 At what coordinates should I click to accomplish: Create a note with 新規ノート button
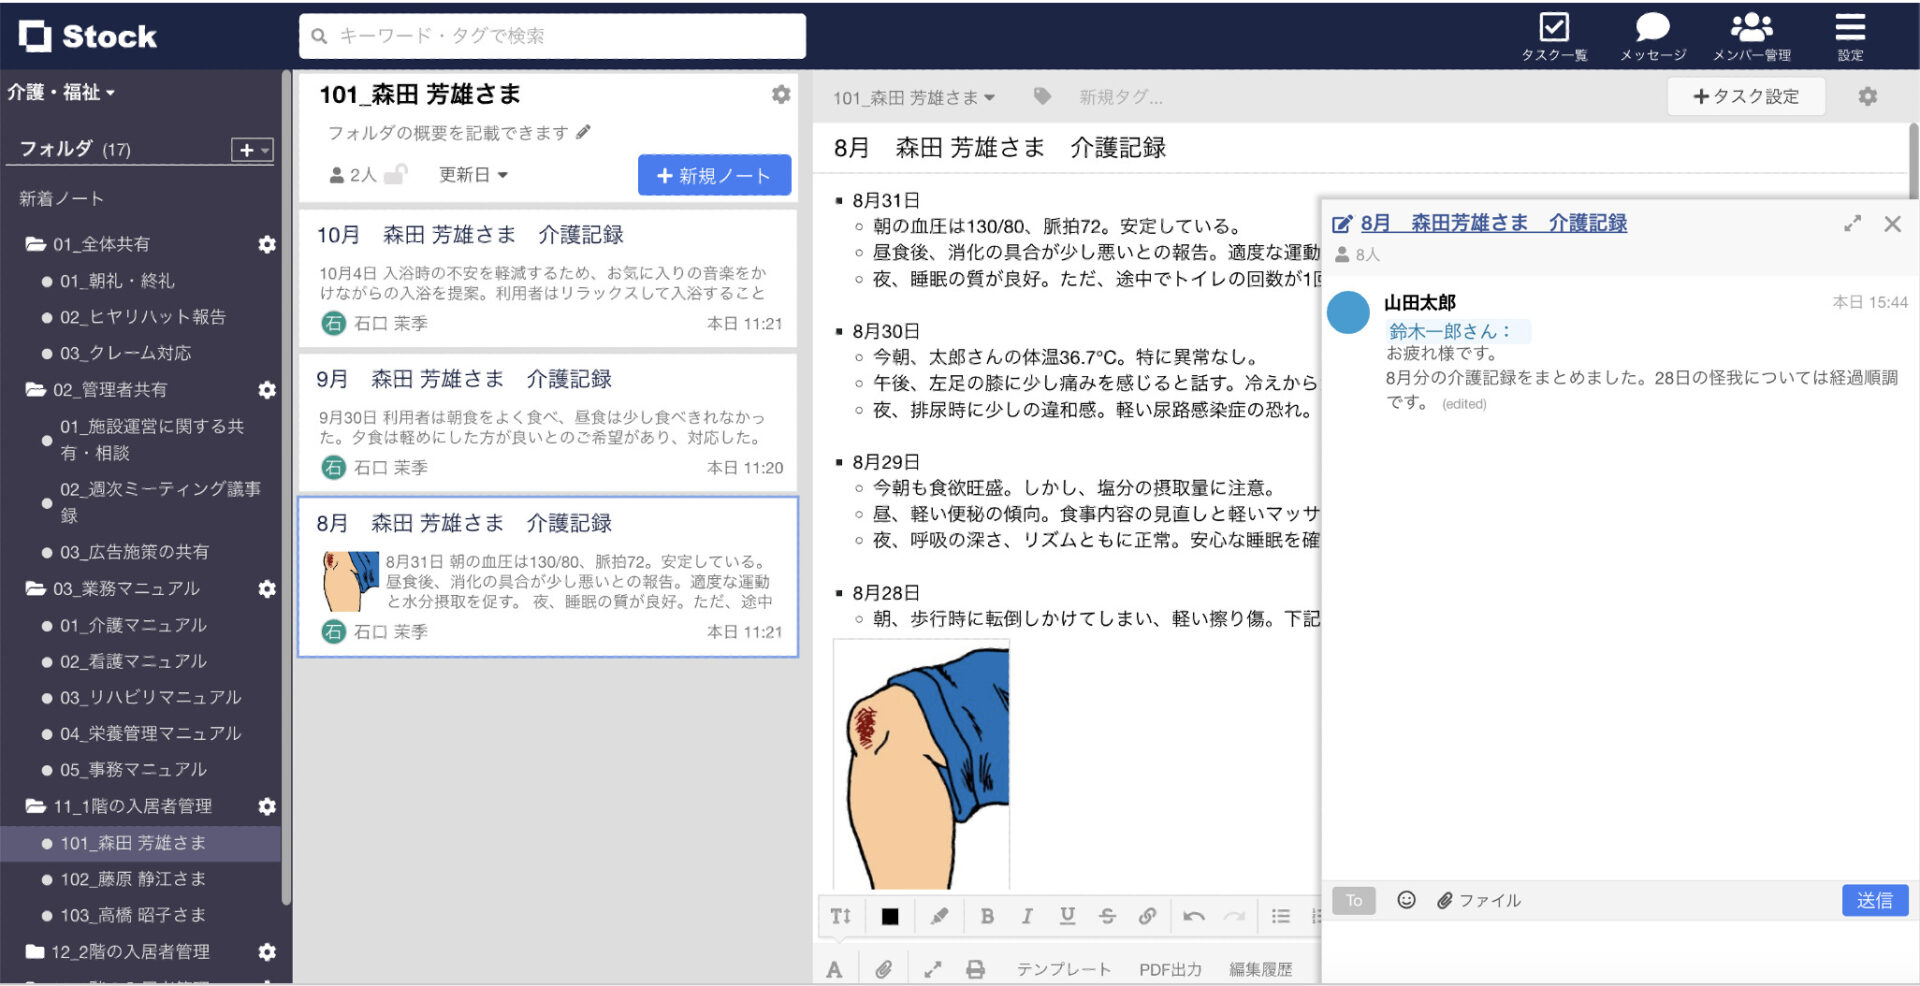click(714, 174)
